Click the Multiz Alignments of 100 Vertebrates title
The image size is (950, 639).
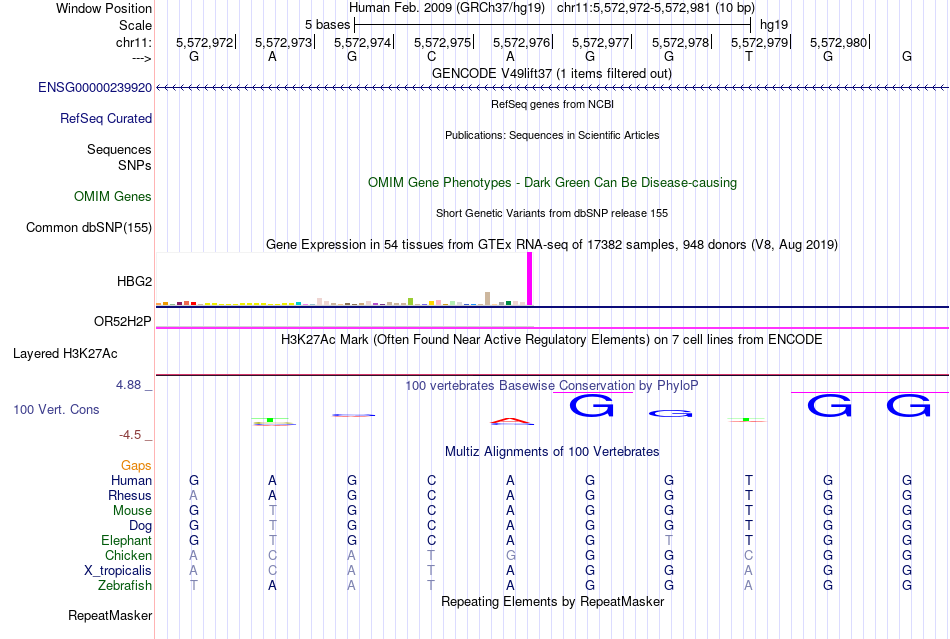[552, 452]
